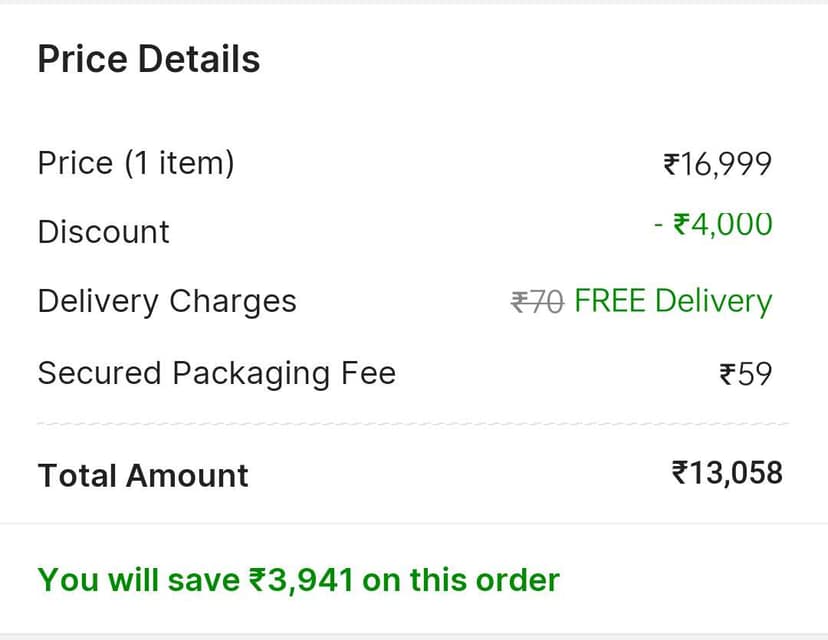Click the "(1 item)" count text

[179, 162]
